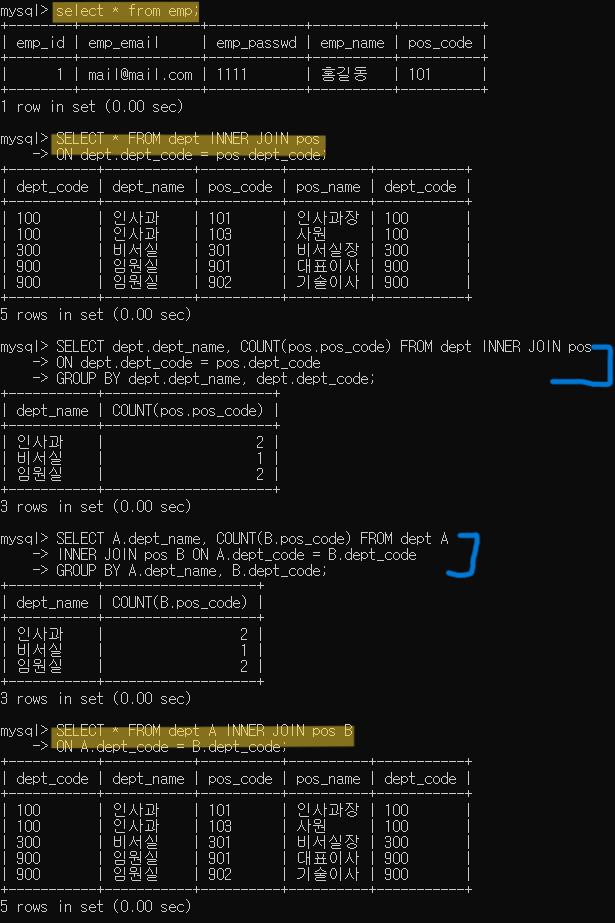The height and width of the screenshot is (923, 615).
Task: Click 임원실 count 2 under COUNT(pos.pos_code)
Action: click(260, 474)
